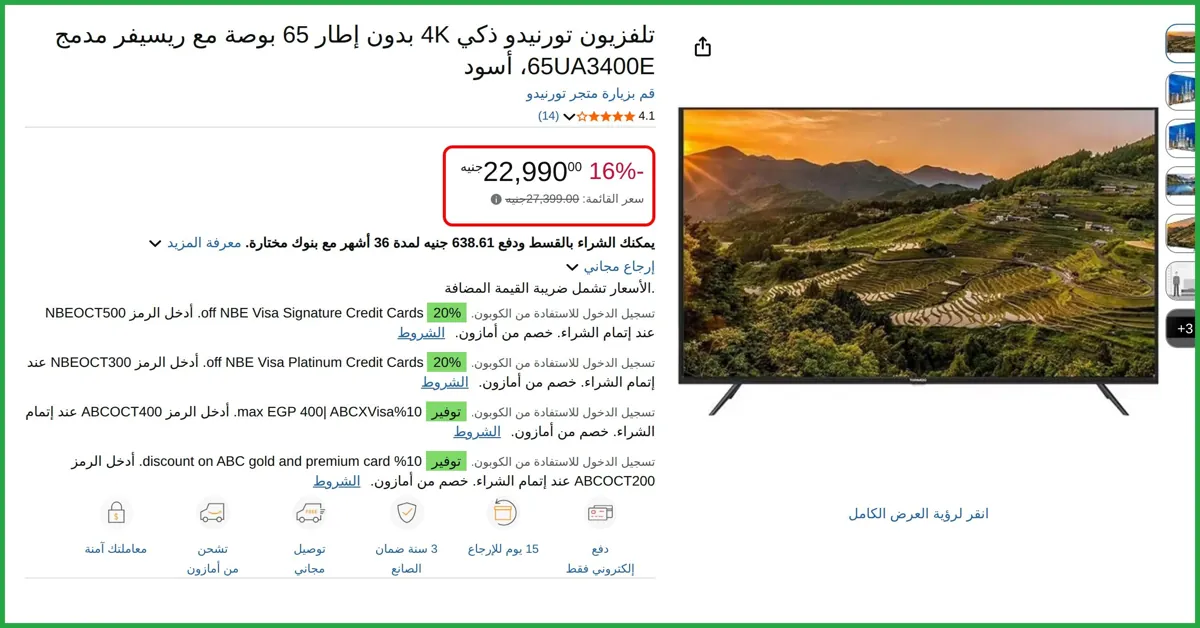
Task: Click the 15 days return box icon
Action: [503, 513]
